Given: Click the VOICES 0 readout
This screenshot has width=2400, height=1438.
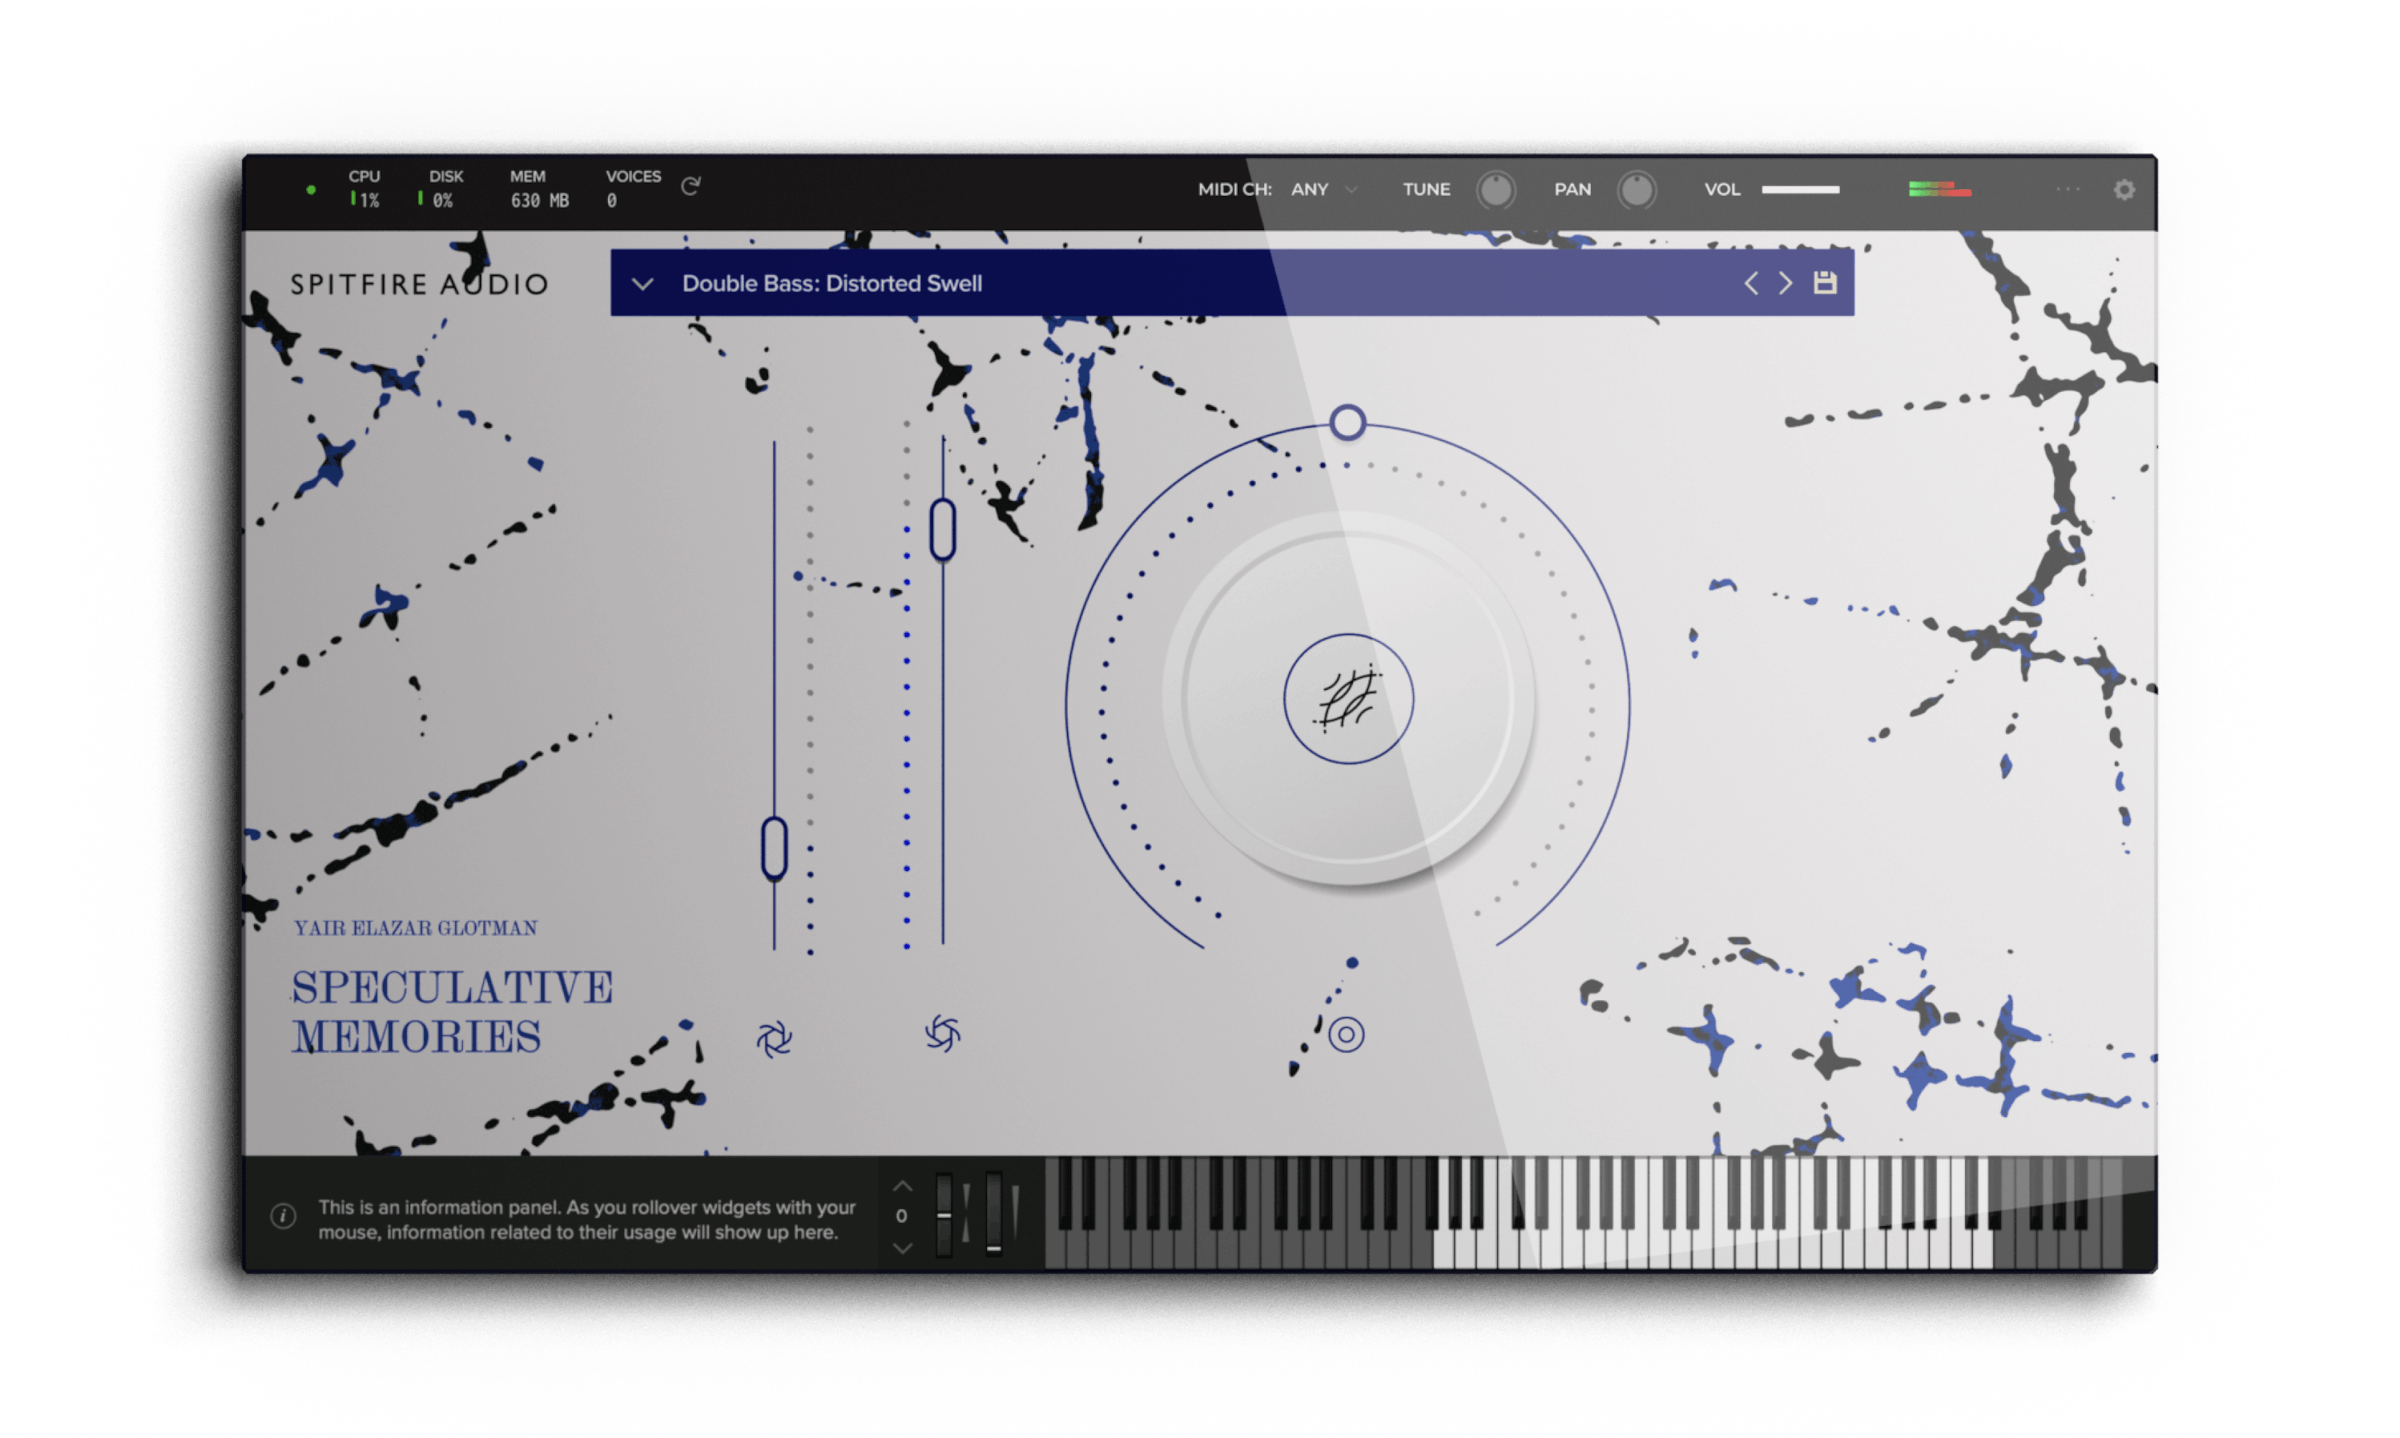Looking at the screenshot, I should tap(632, 188).
